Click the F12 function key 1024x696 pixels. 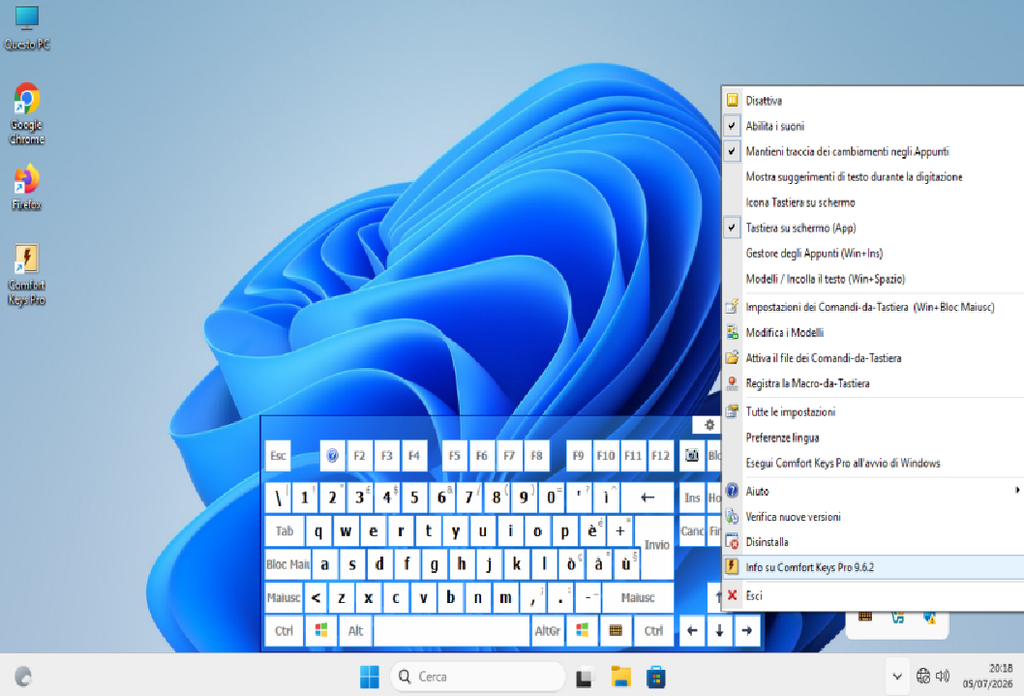660,456
